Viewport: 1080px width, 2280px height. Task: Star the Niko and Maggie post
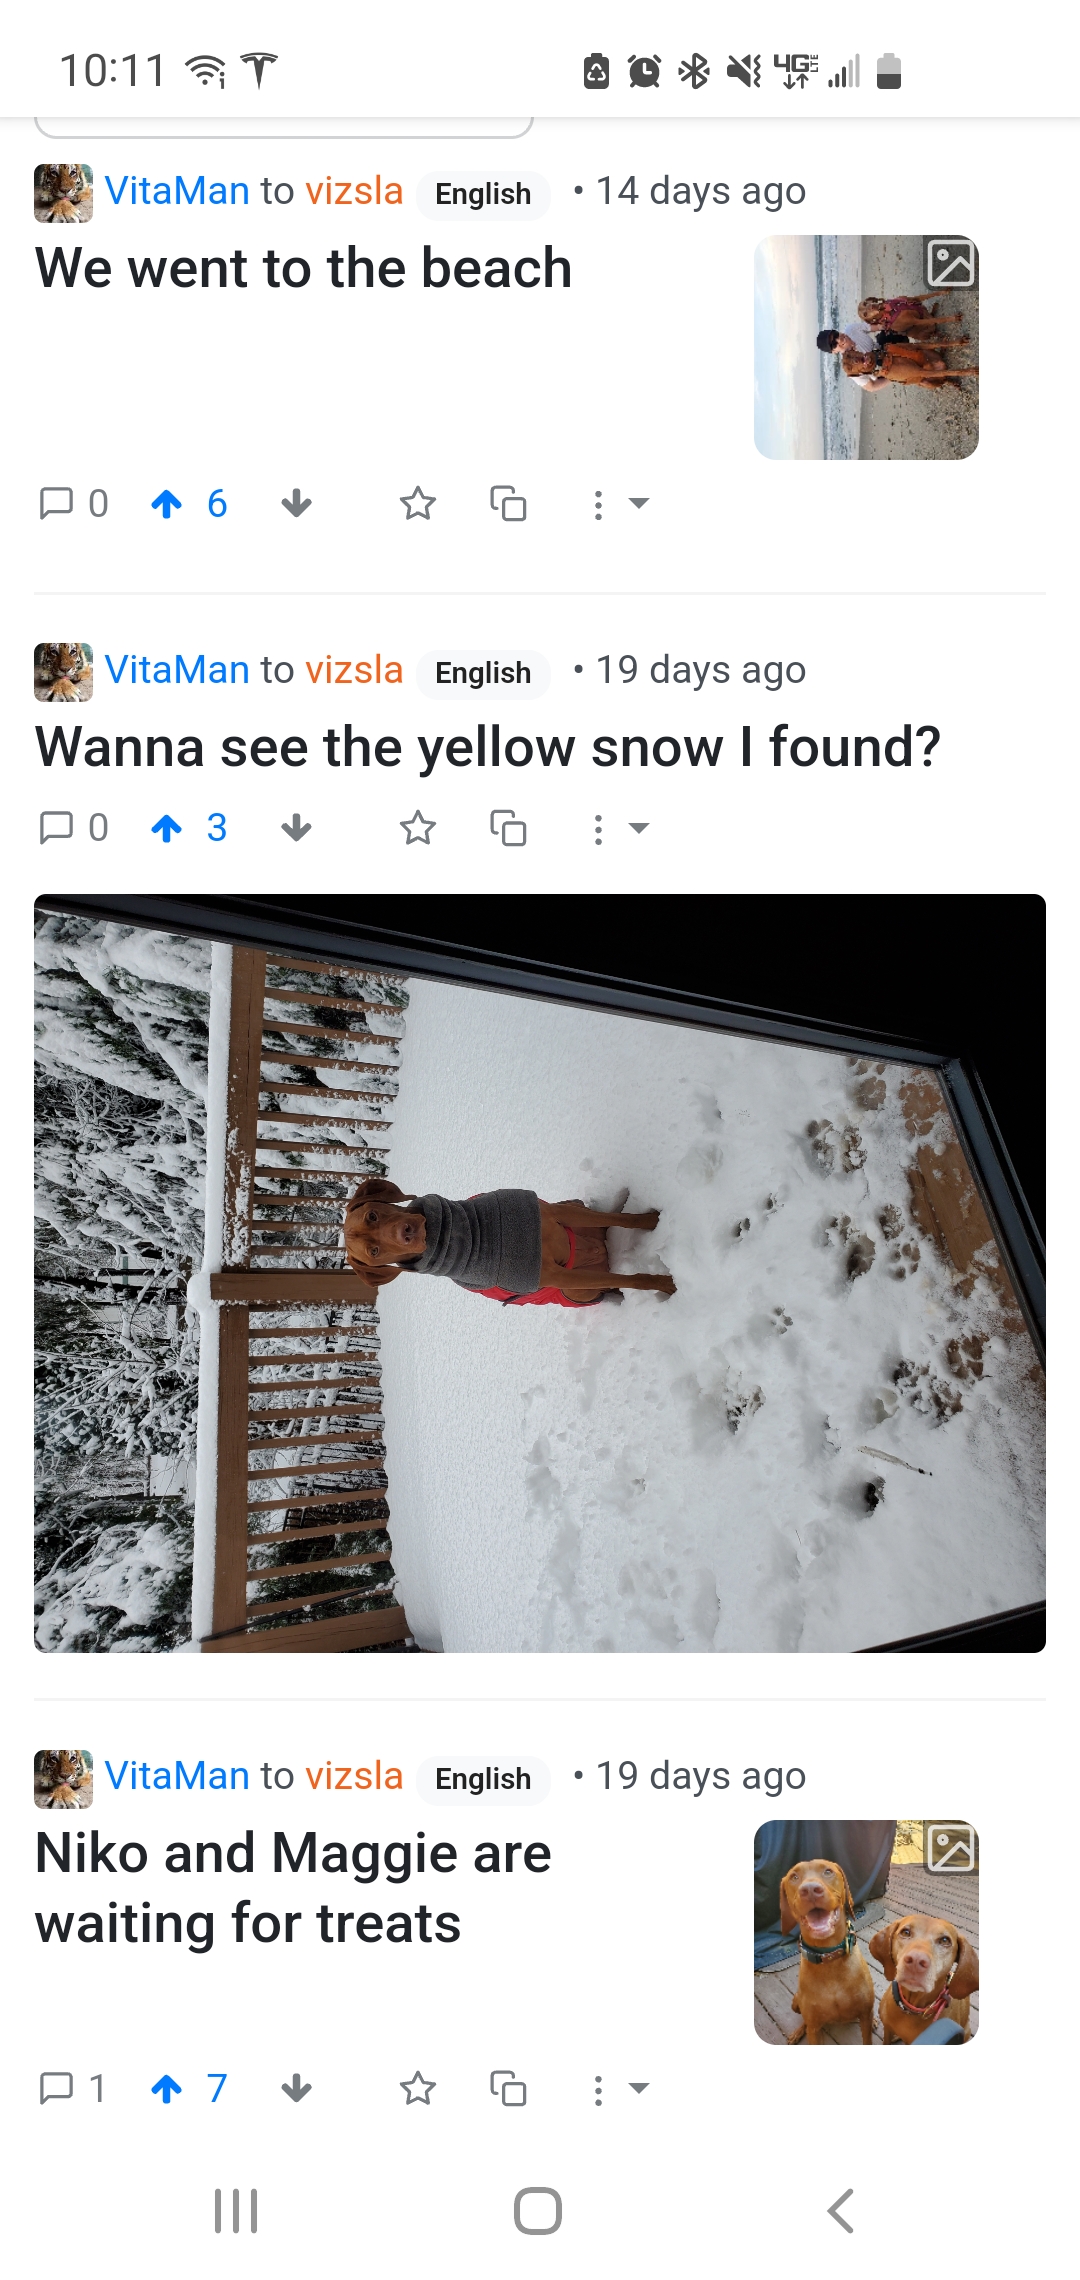pos(418,2088)
